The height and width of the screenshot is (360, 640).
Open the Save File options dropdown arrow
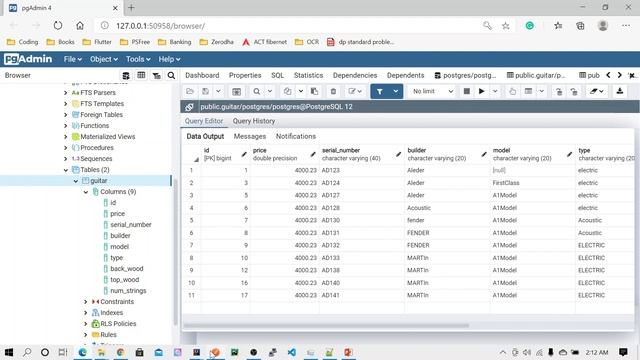[x=218, y=91]
